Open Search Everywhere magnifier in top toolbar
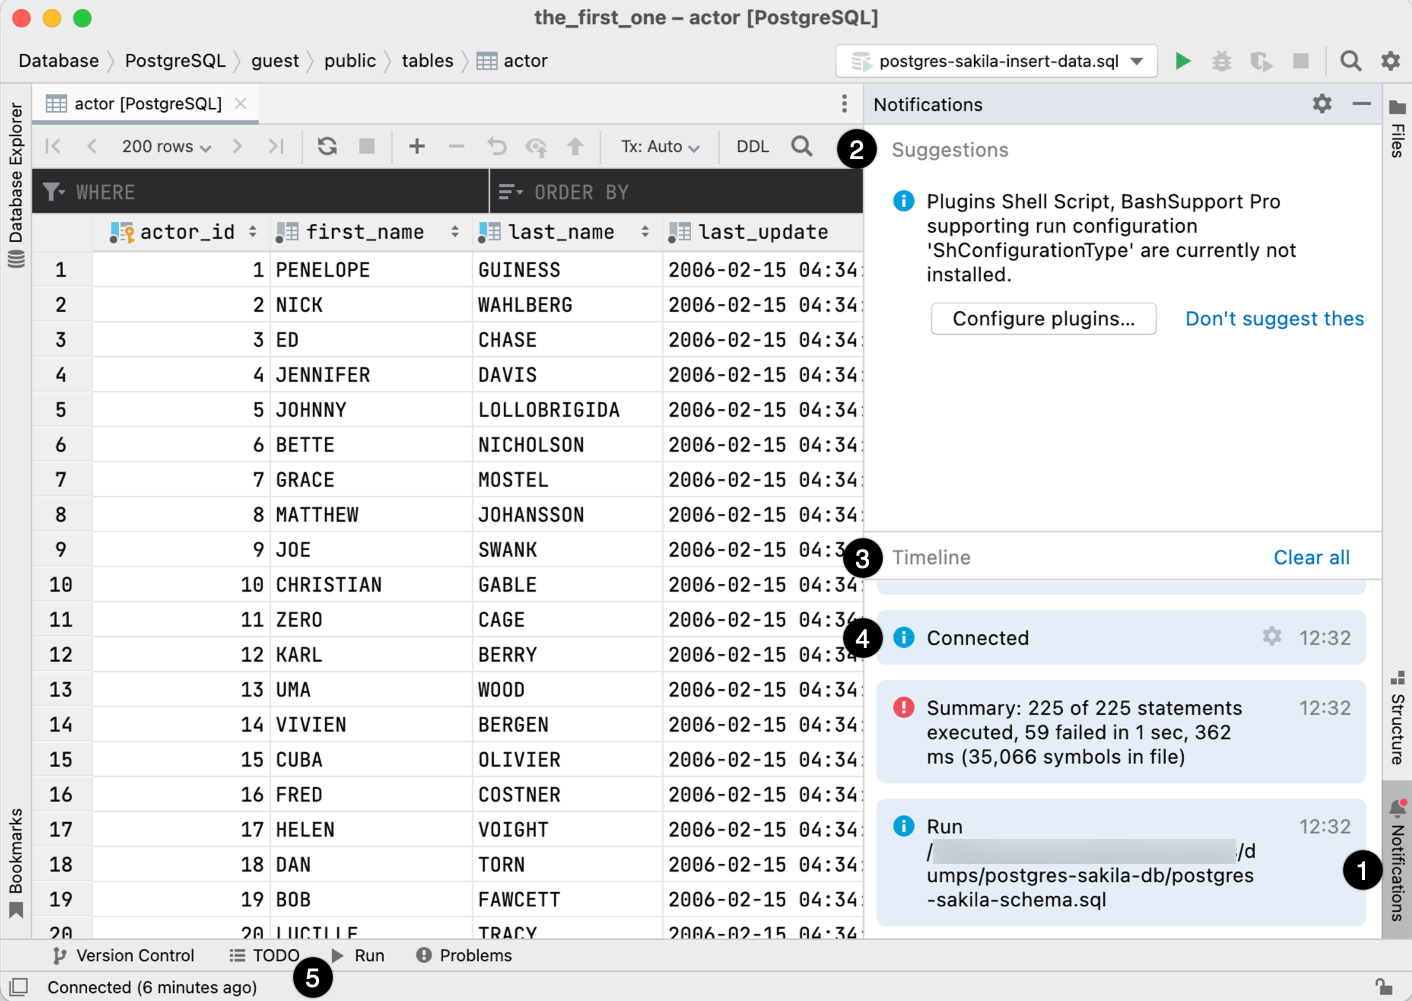1412x1001 pixels. point(1350,61)
